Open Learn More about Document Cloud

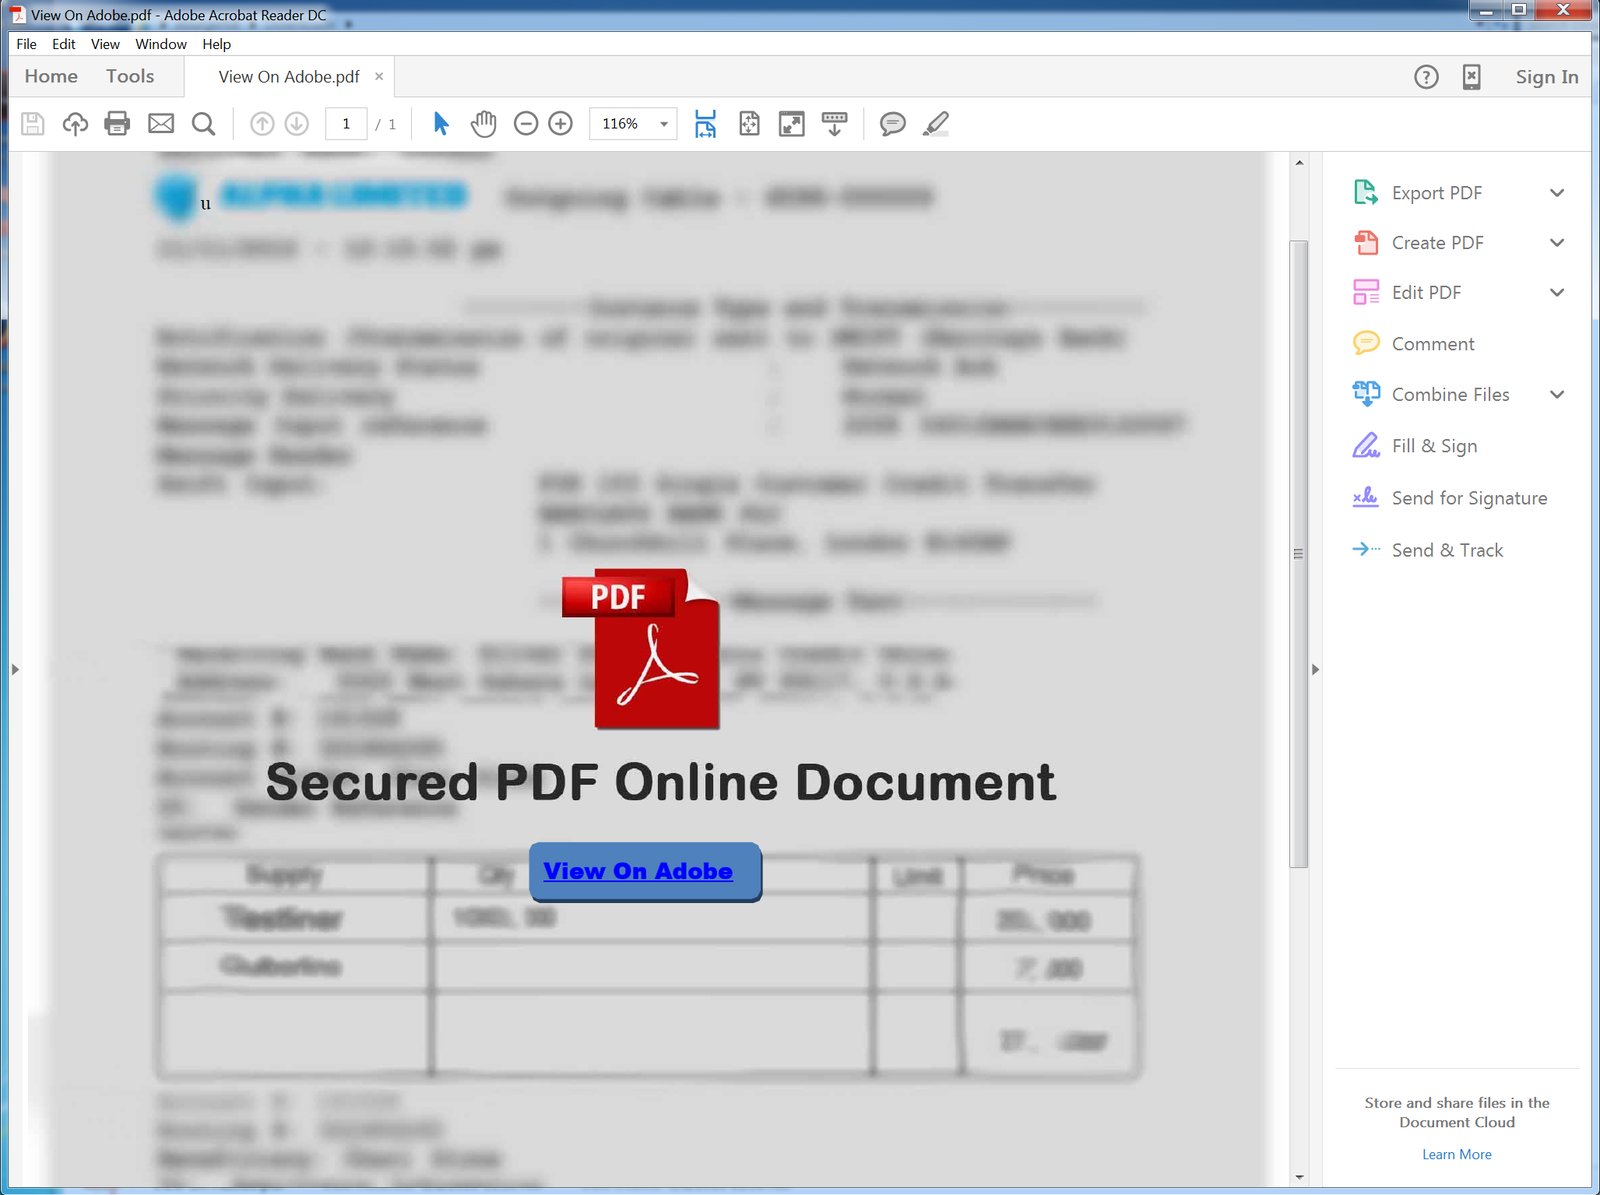point(1456,1154)
